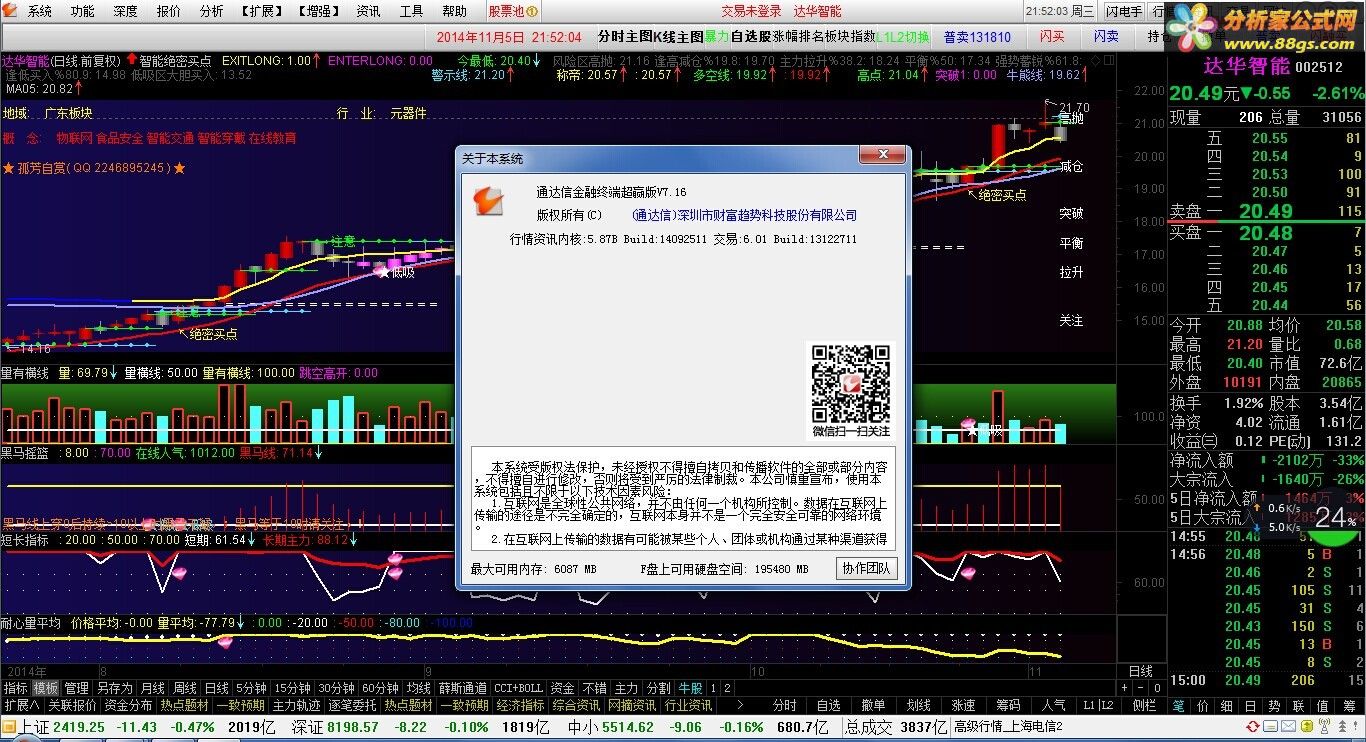Select the 15分钟 period
The height and width of the screenshot is (742, 1366).
pos(292,689)
